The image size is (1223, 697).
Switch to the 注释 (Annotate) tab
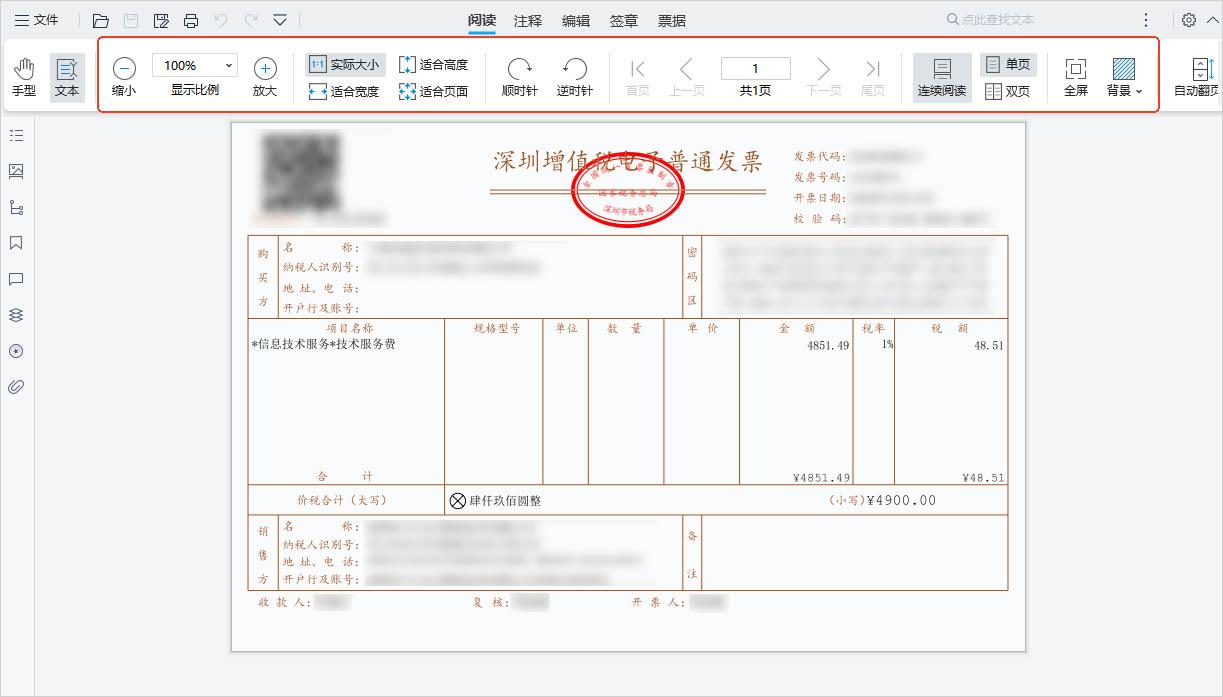pyautogui.click(x=527, y=20)
